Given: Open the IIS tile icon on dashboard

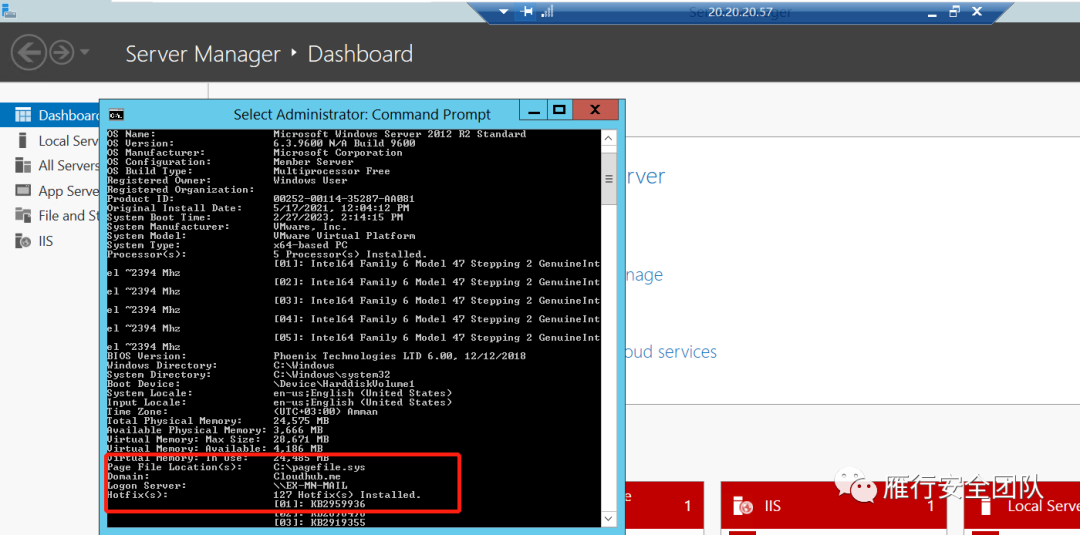Looking at the screenshot, I should pyautogui.click(x=742, y=507).
